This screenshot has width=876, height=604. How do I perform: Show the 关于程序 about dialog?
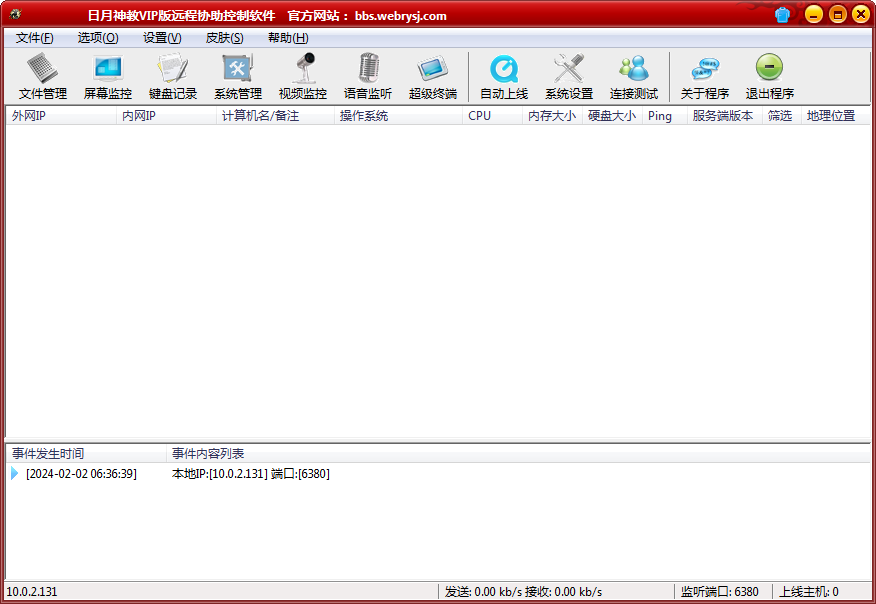click(x=704, y=77)
